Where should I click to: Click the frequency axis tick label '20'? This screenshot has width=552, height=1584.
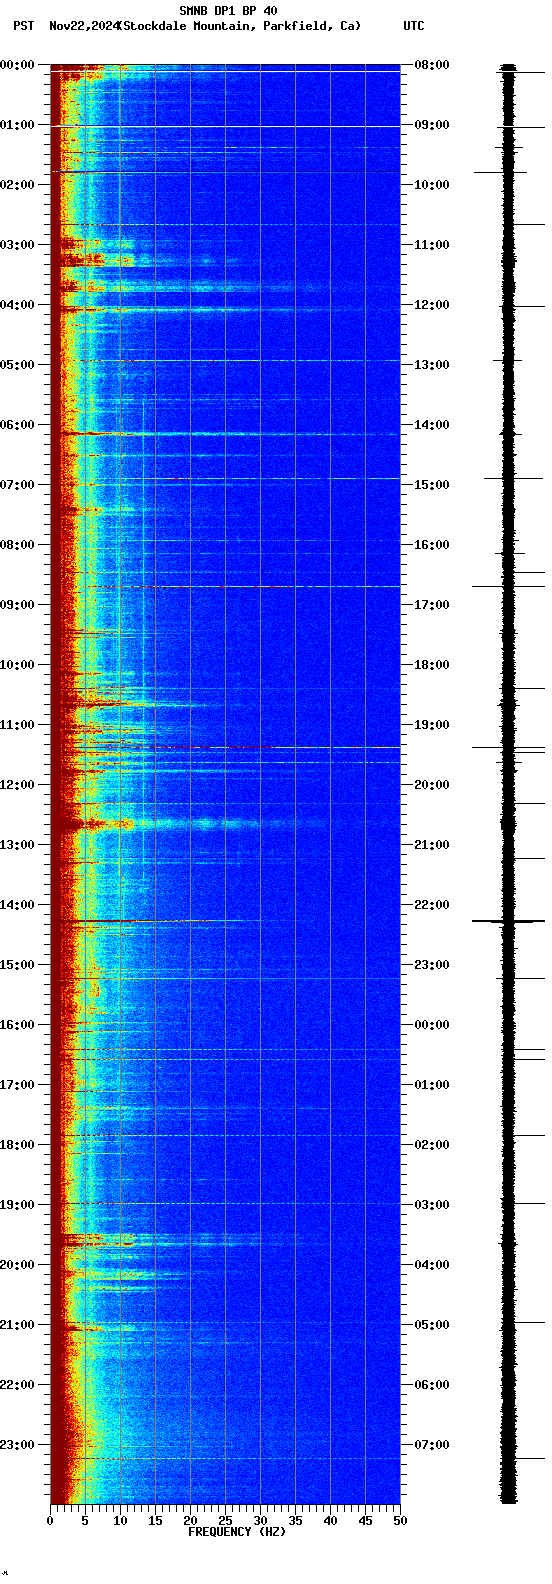coord(190,1521)
